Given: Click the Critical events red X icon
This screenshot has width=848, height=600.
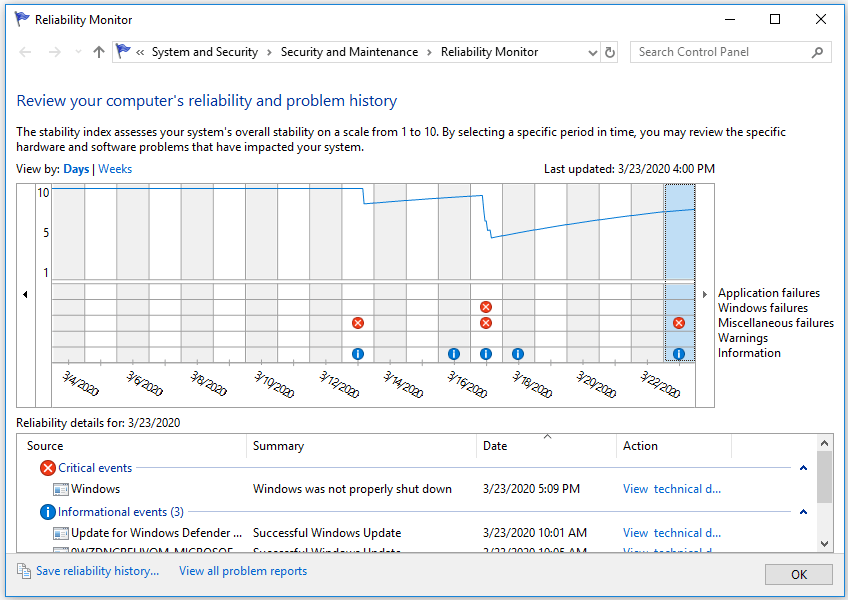Looking at the screenshot, I should pos(47,467).
